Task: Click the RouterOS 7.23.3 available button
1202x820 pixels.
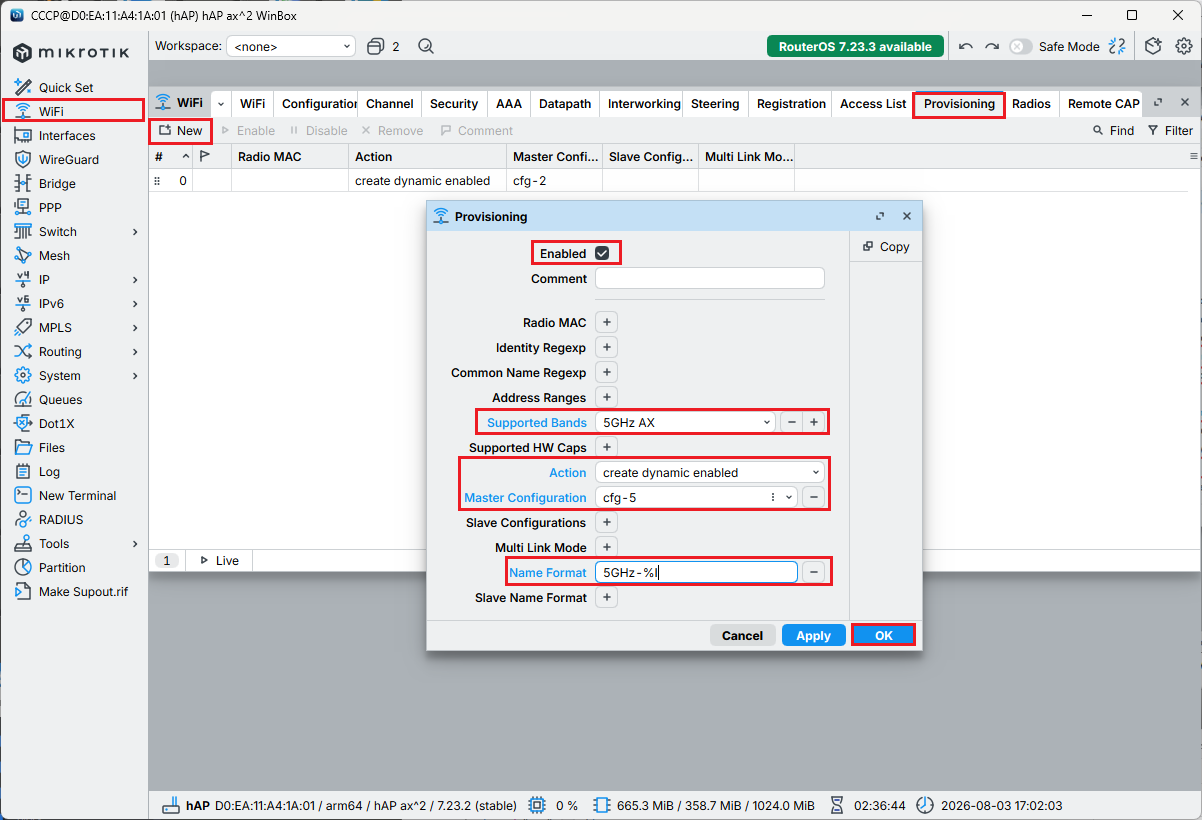Action: pos(855,46)
